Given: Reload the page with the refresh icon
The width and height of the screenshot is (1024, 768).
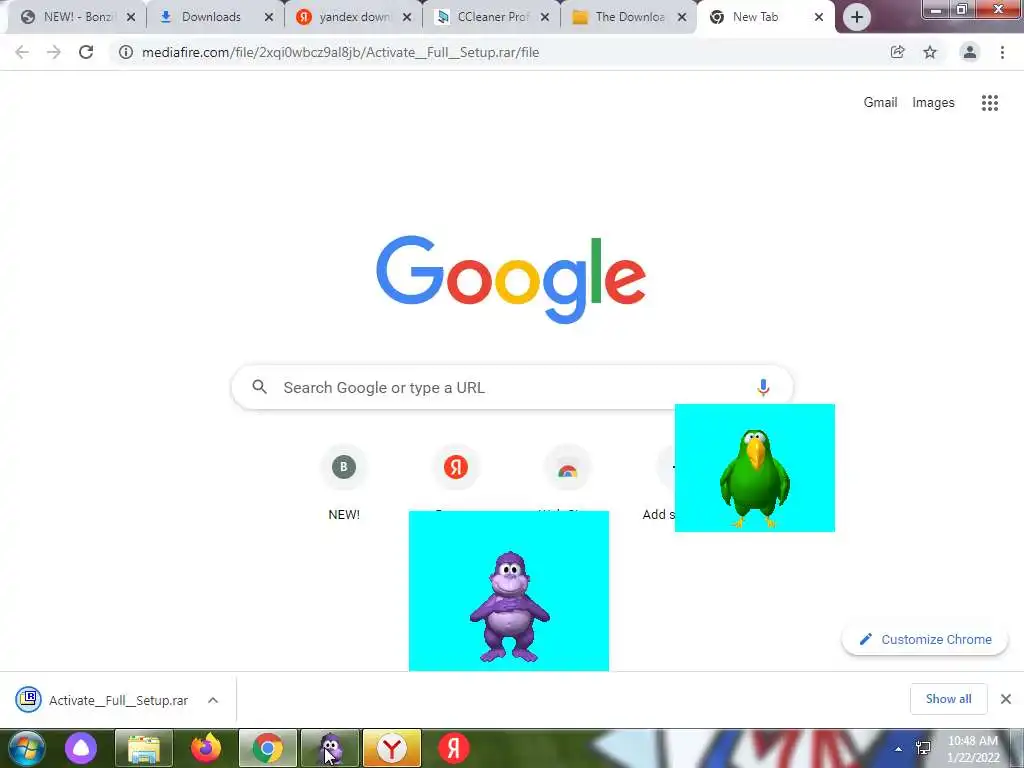Looking at the screenshot, I should coord(86,52).
